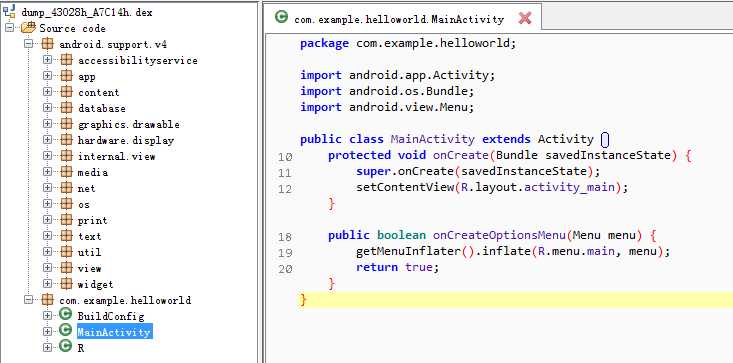Expand the util package node
Viewport: 733px width, 363px height.
point(47,251)
